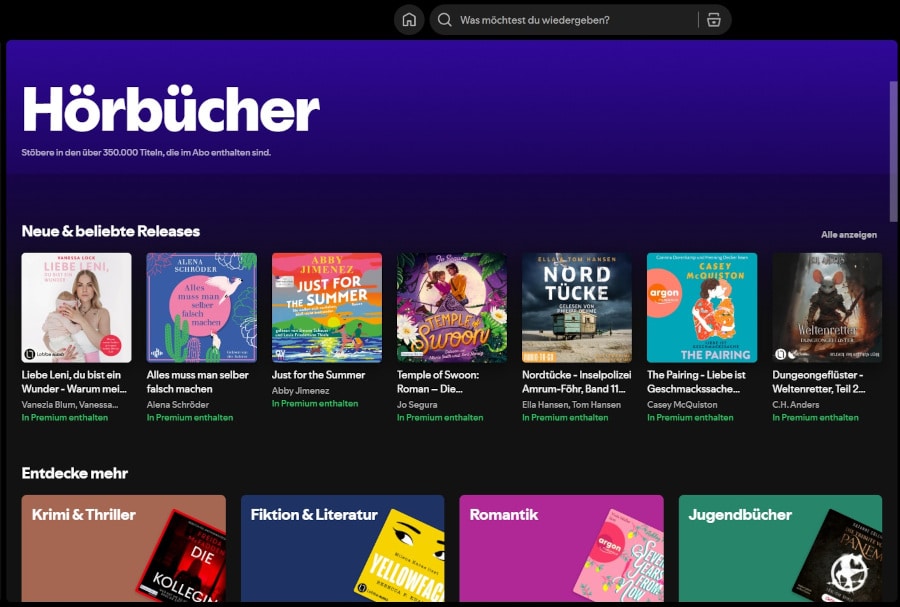Open 'Just for the Summer' cover art

click(327, 308)
